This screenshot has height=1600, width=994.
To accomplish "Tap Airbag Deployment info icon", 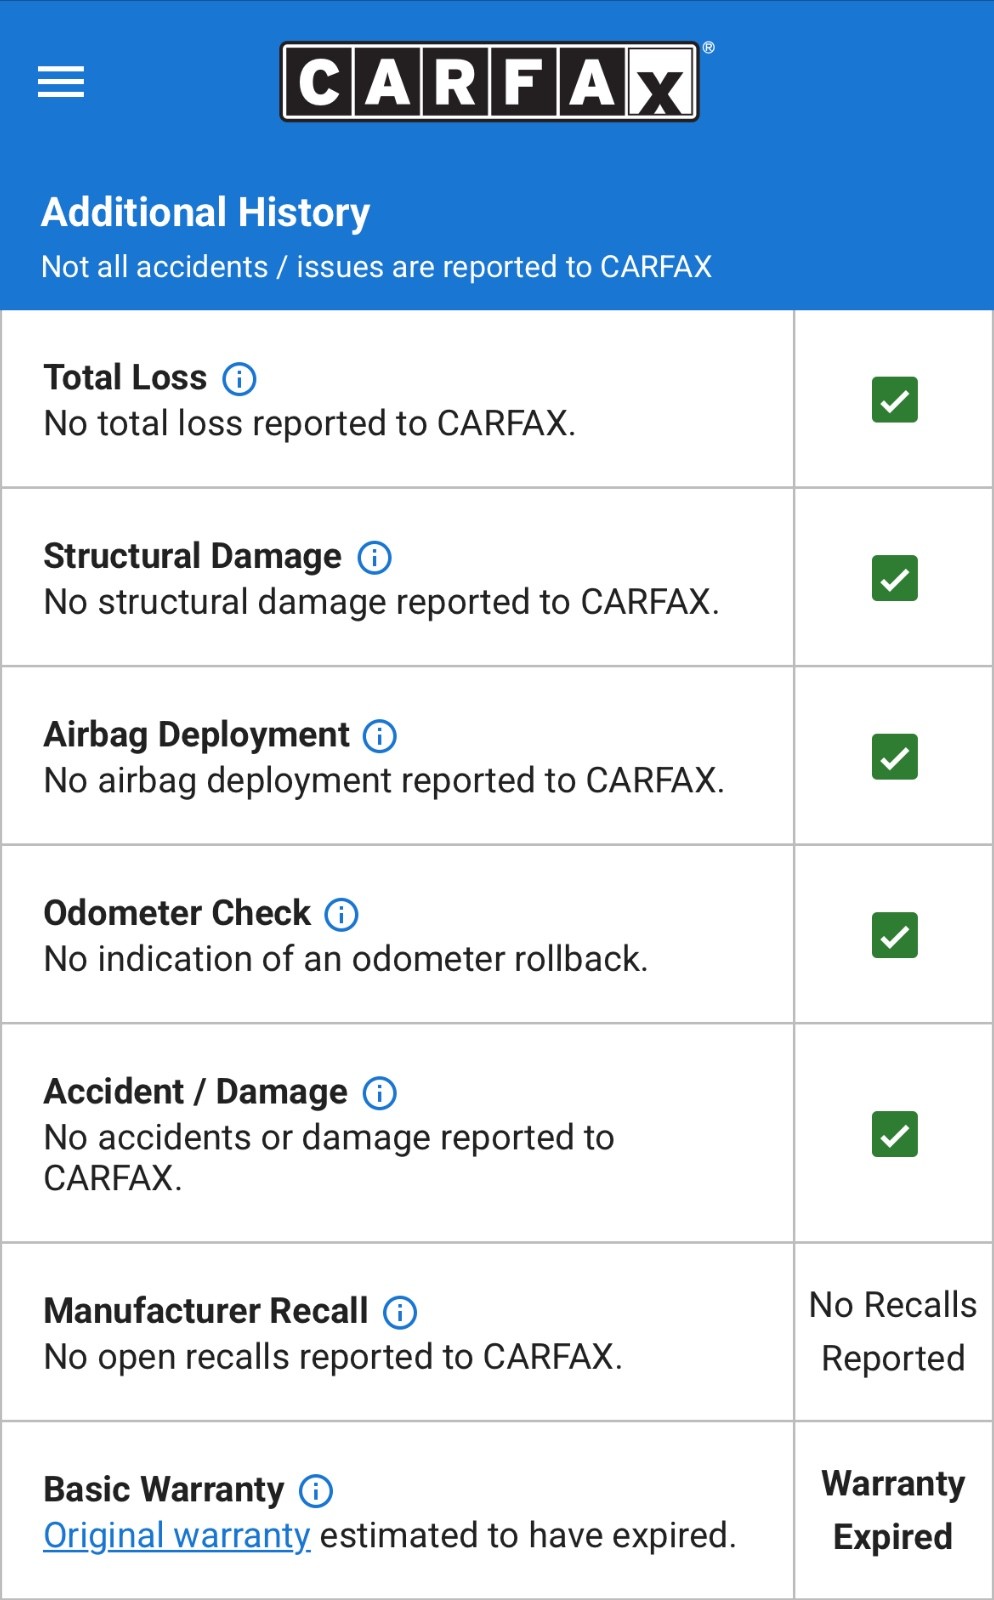I will coord(380,736).
